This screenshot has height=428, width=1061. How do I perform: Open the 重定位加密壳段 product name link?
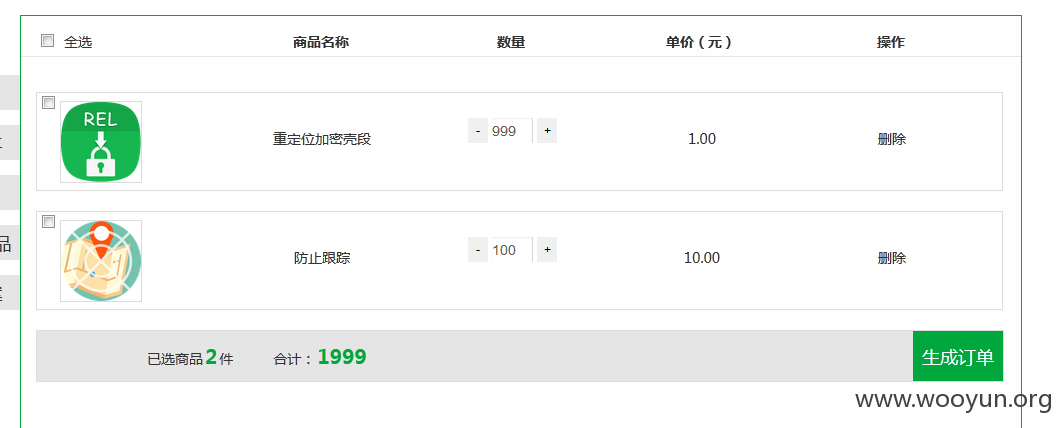(x=322, y=139)
